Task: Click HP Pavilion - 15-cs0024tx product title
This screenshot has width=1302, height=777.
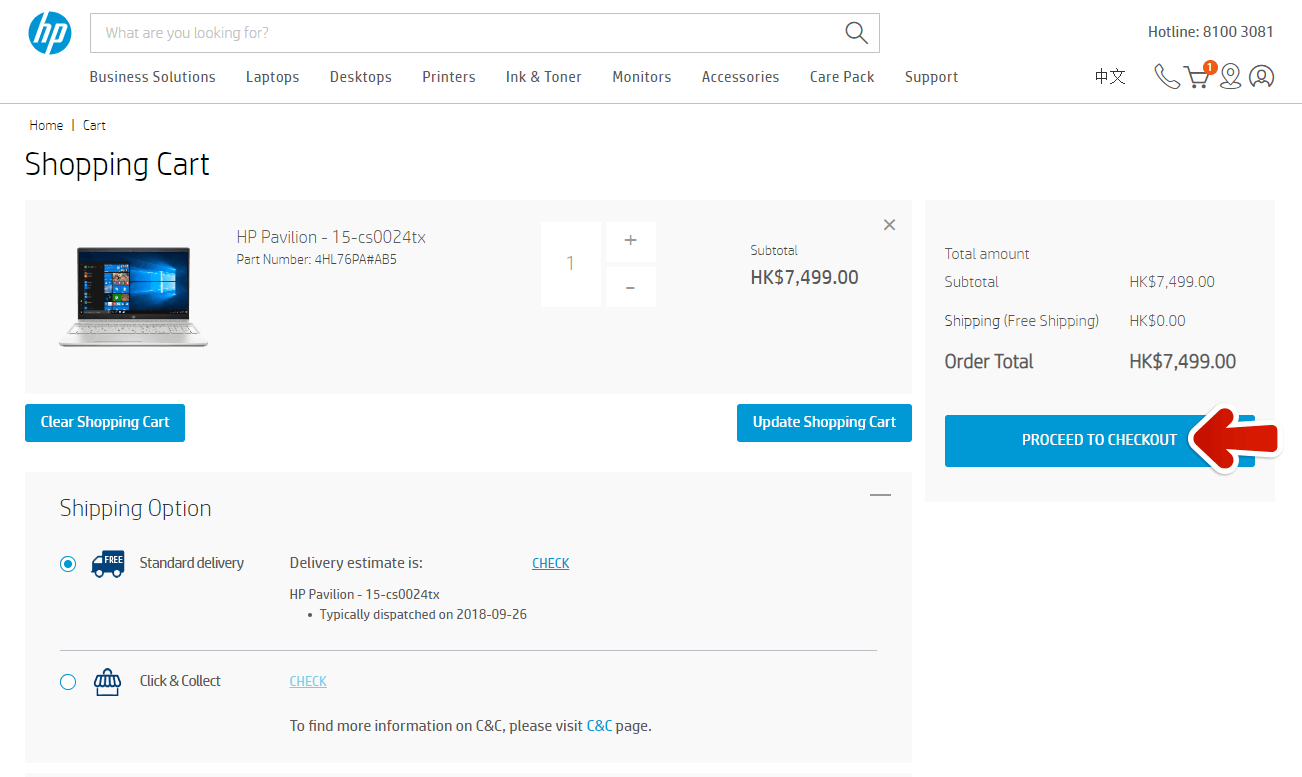Action: pos(331,237)
